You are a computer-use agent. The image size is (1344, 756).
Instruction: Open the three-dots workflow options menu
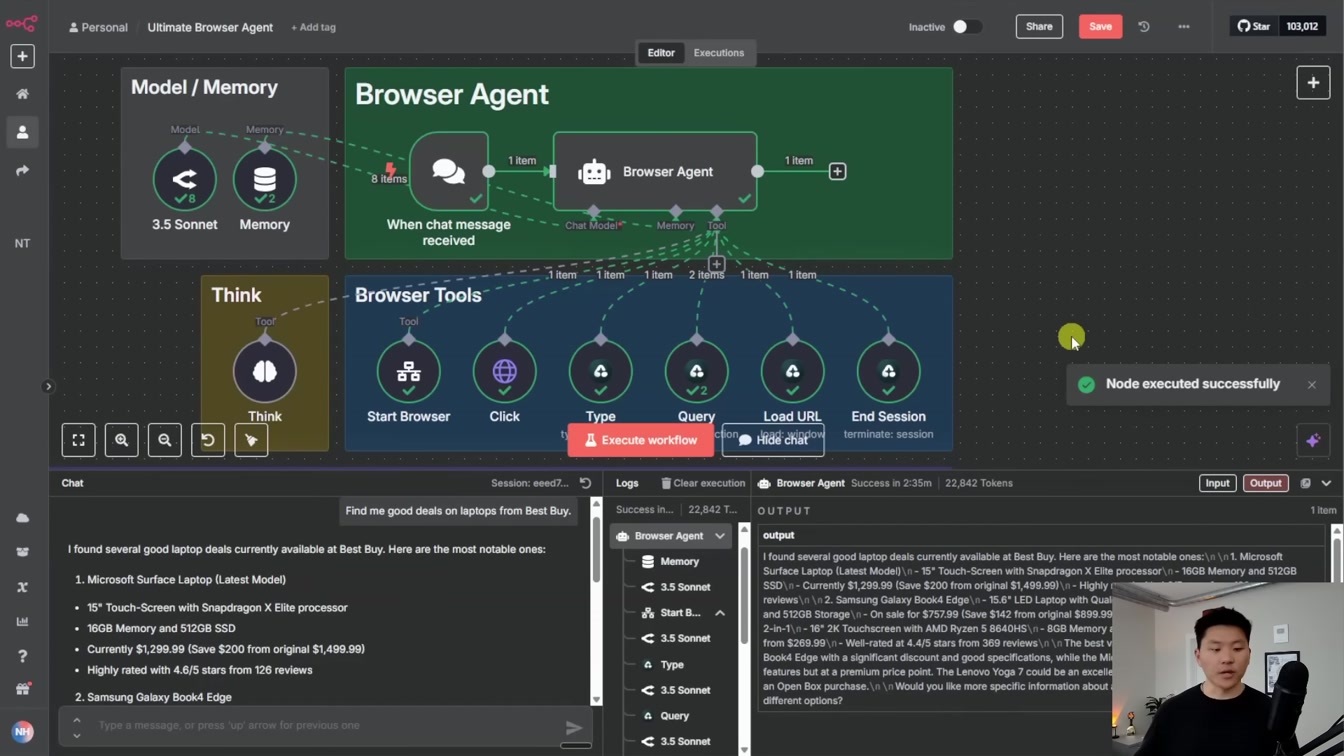(x=1184, y=27)
